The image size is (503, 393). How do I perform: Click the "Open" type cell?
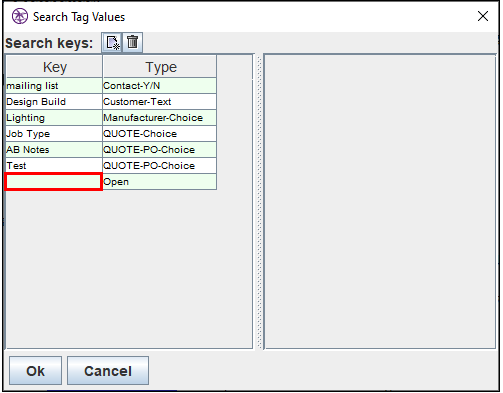click(x=160, y=182)
